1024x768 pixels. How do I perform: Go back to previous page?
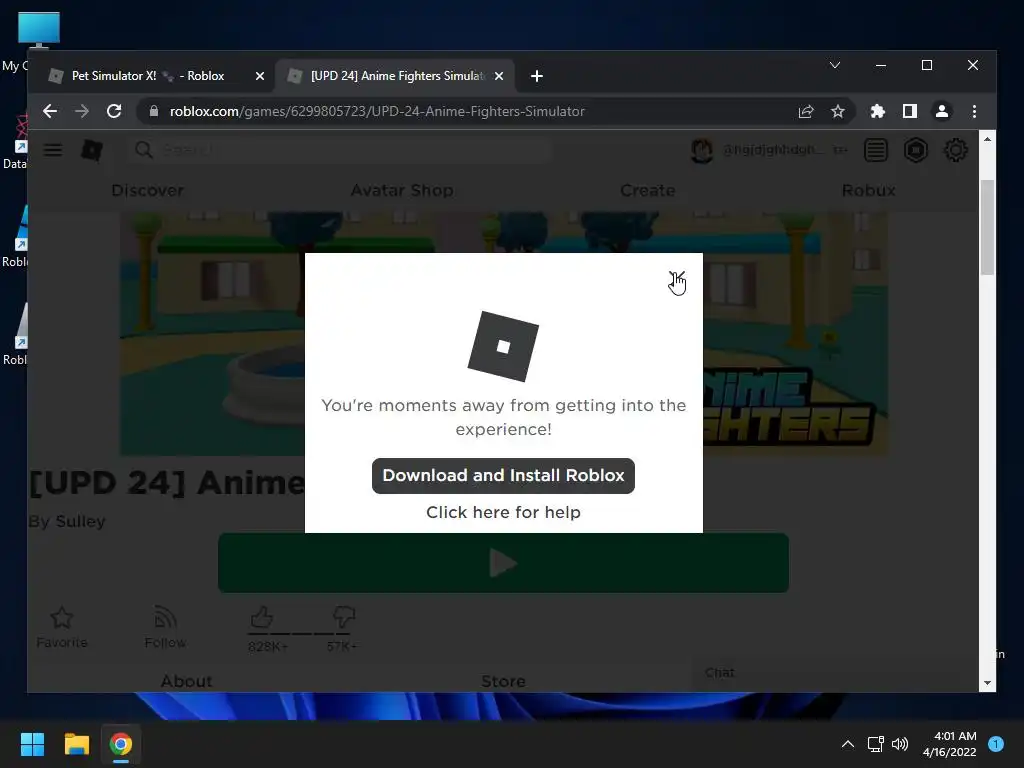point(50,111)
